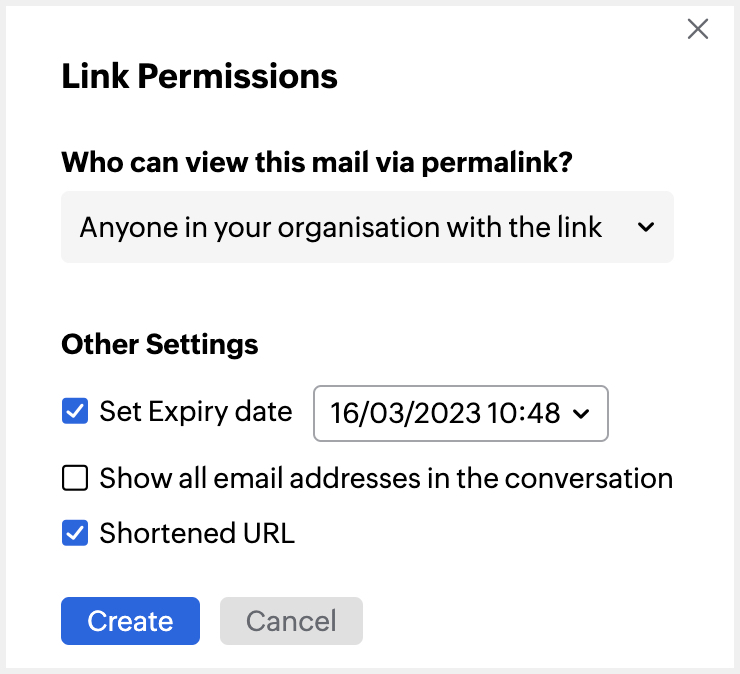Click the "Set Expiry date" label text
The width and height of the screenshot is (740, 674).
196,411
